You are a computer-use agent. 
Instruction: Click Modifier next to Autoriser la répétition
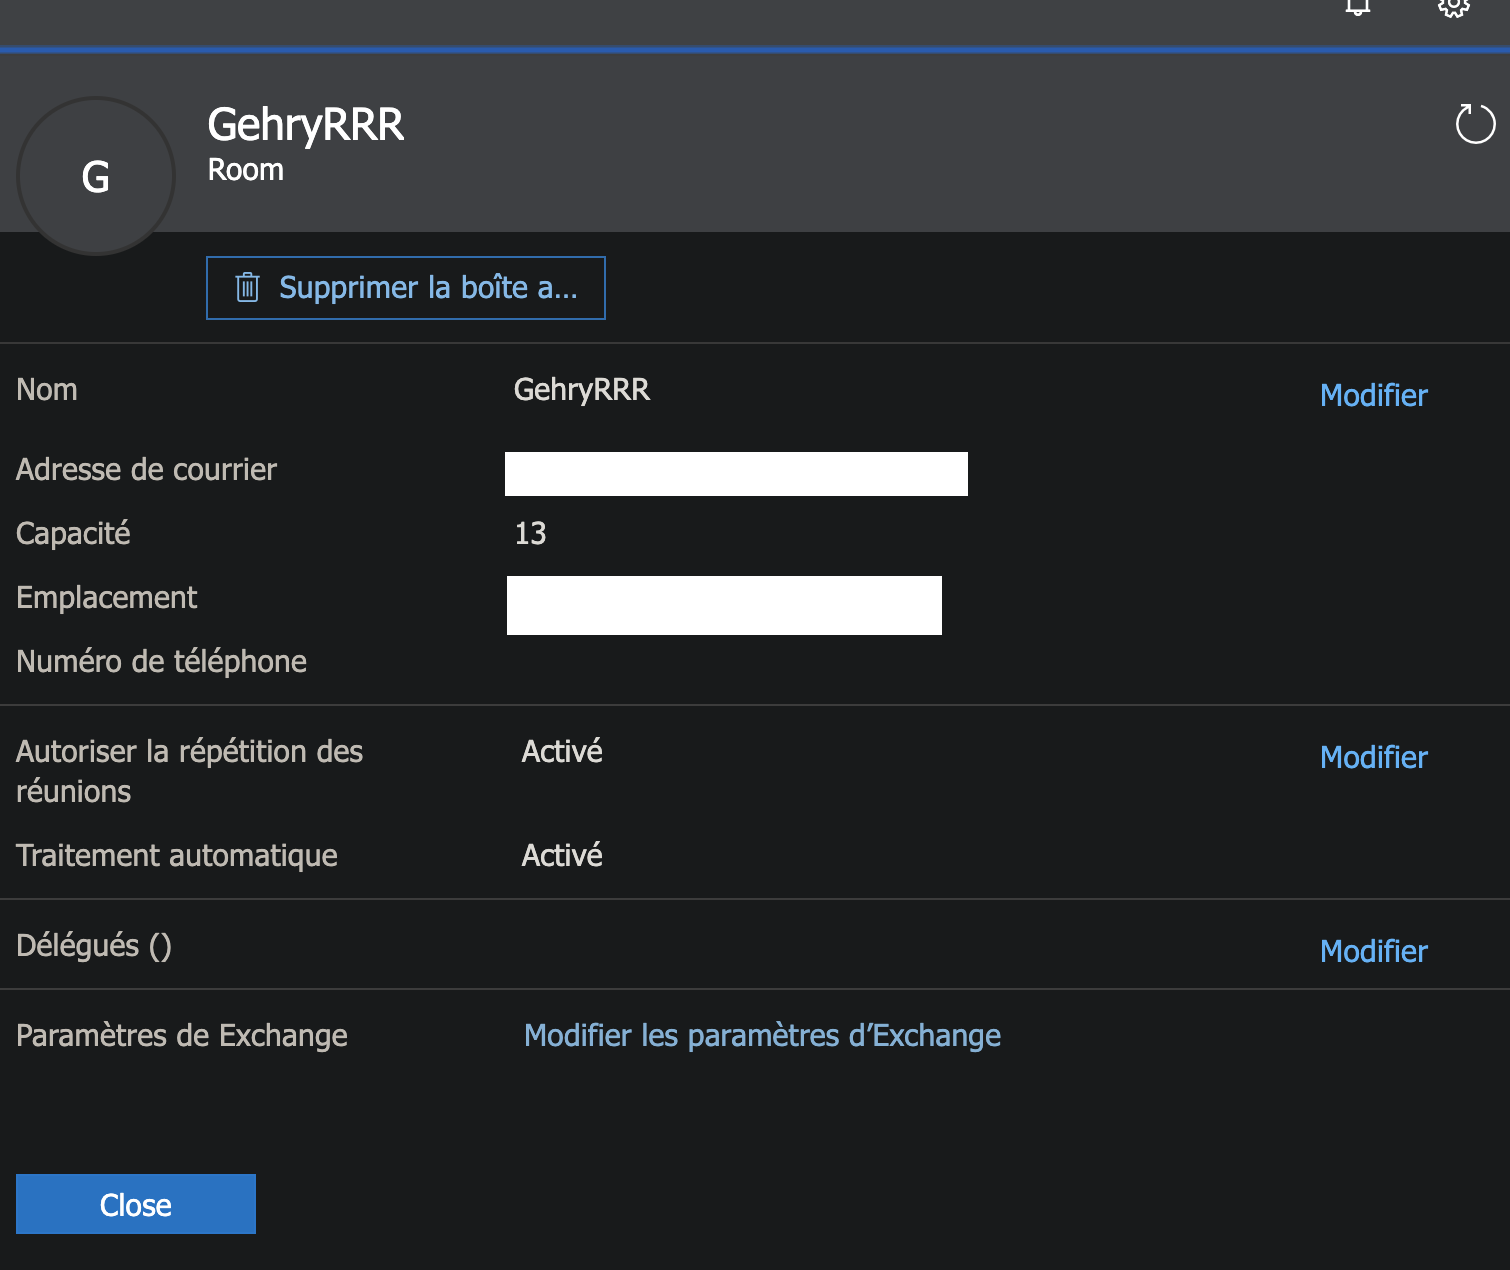tap(1374, 757)
